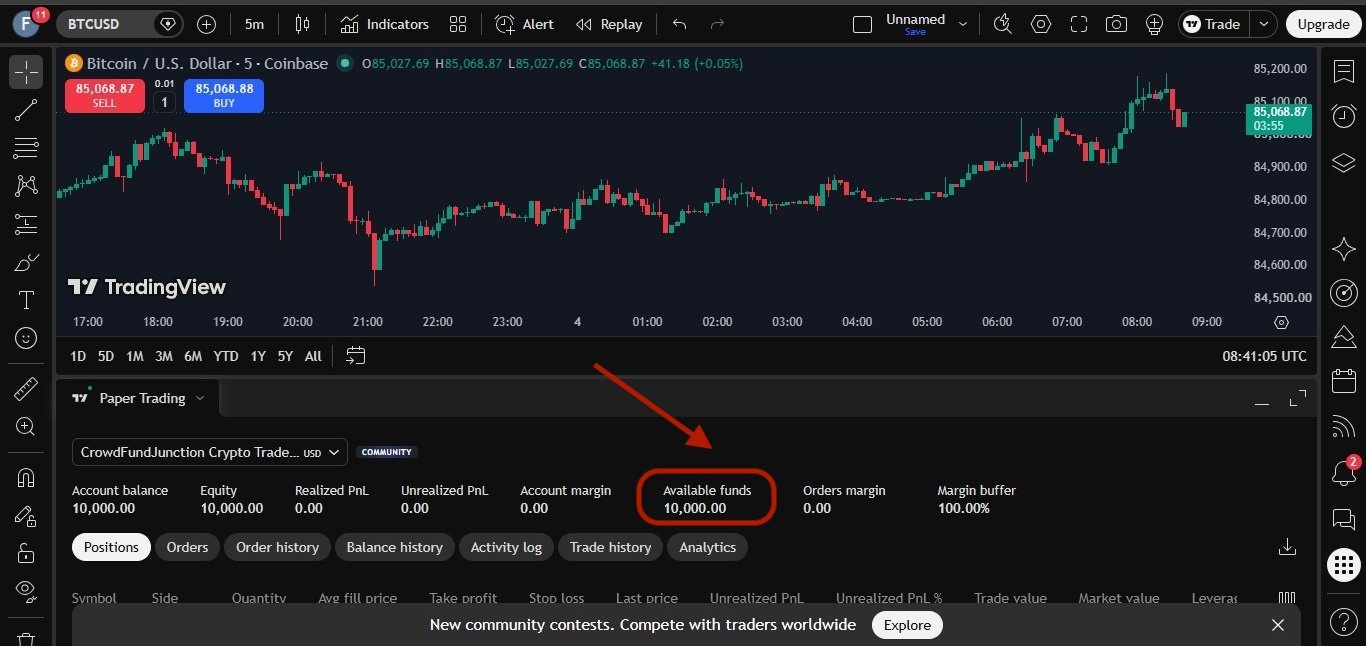The height and width of the screenshot is (646, 1366).
Task: Click the Trade button
Action: (1214, 24)
